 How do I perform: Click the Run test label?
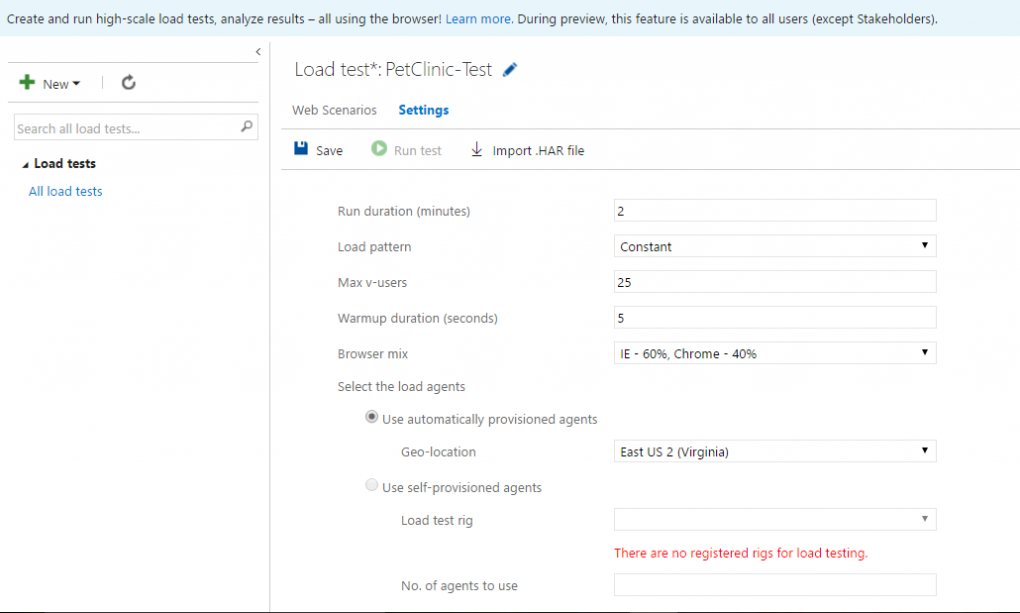(x=418, y=150)
